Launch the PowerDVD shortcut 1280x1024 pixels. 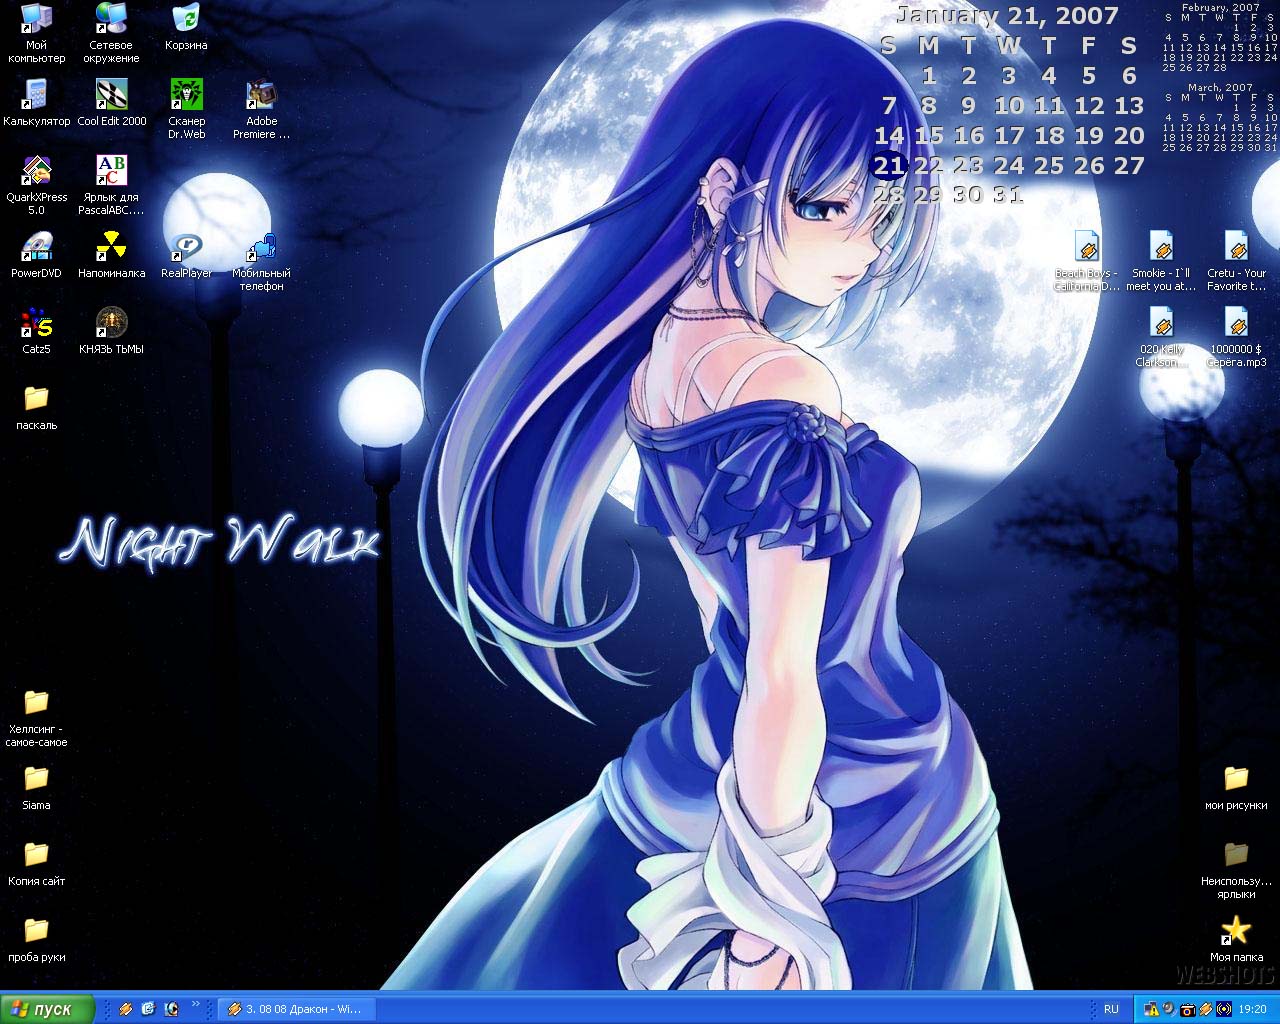click(36, 255)
